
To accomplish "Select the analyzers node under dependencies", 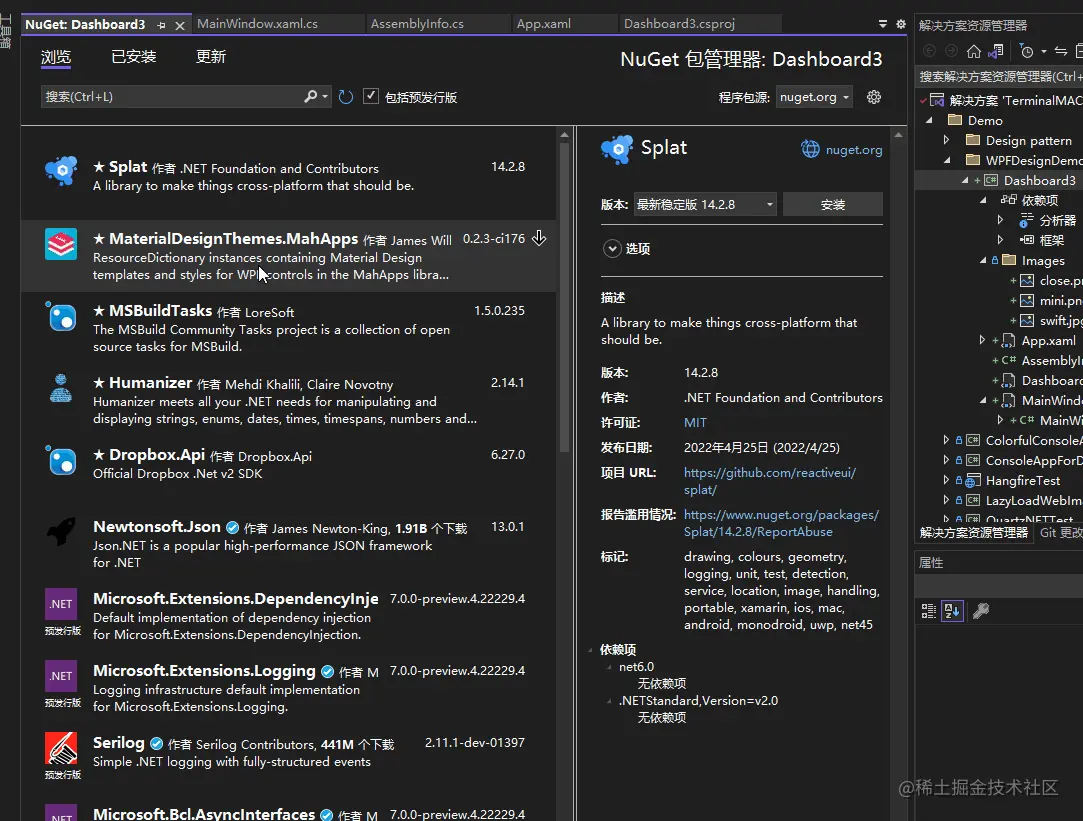I will pyautogui.click(x=1057, y=220).
